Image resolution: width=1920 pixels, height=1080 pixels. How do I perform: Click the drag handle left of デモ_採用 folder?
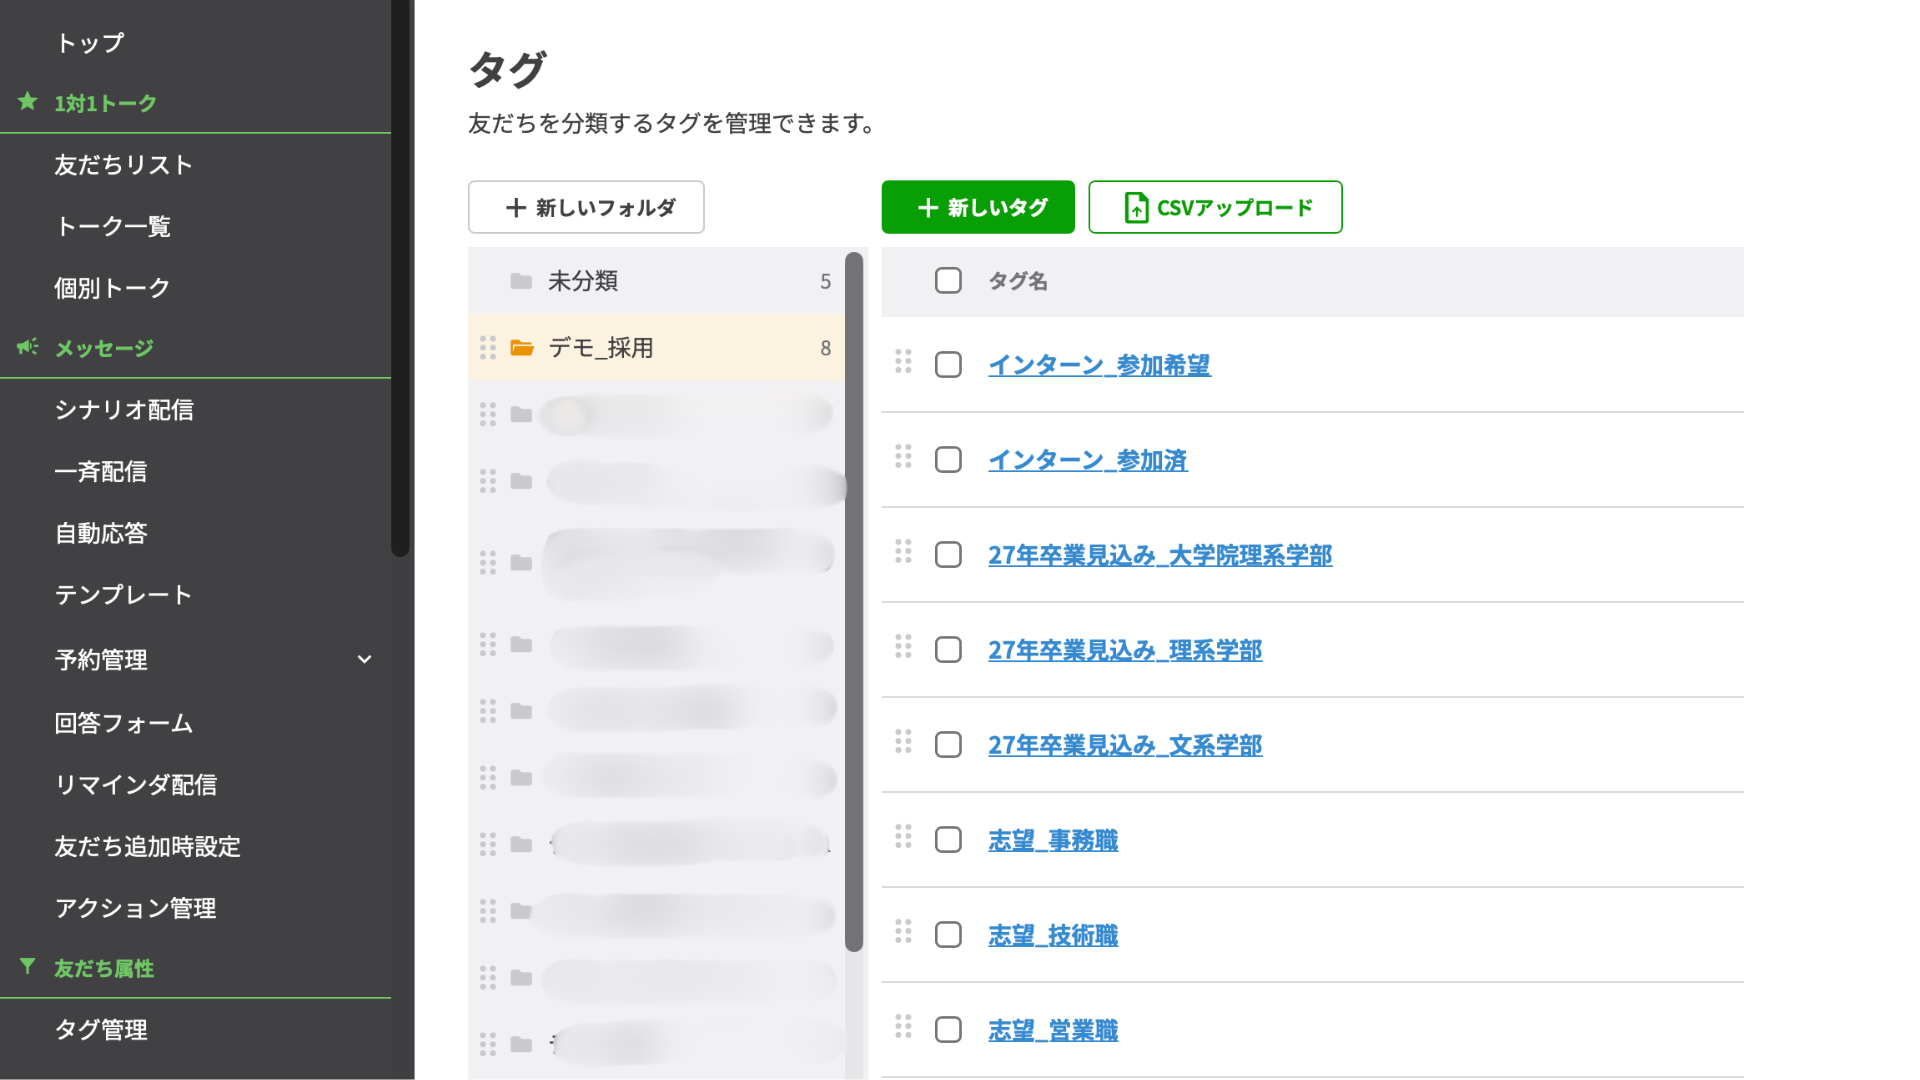(488, 348)
